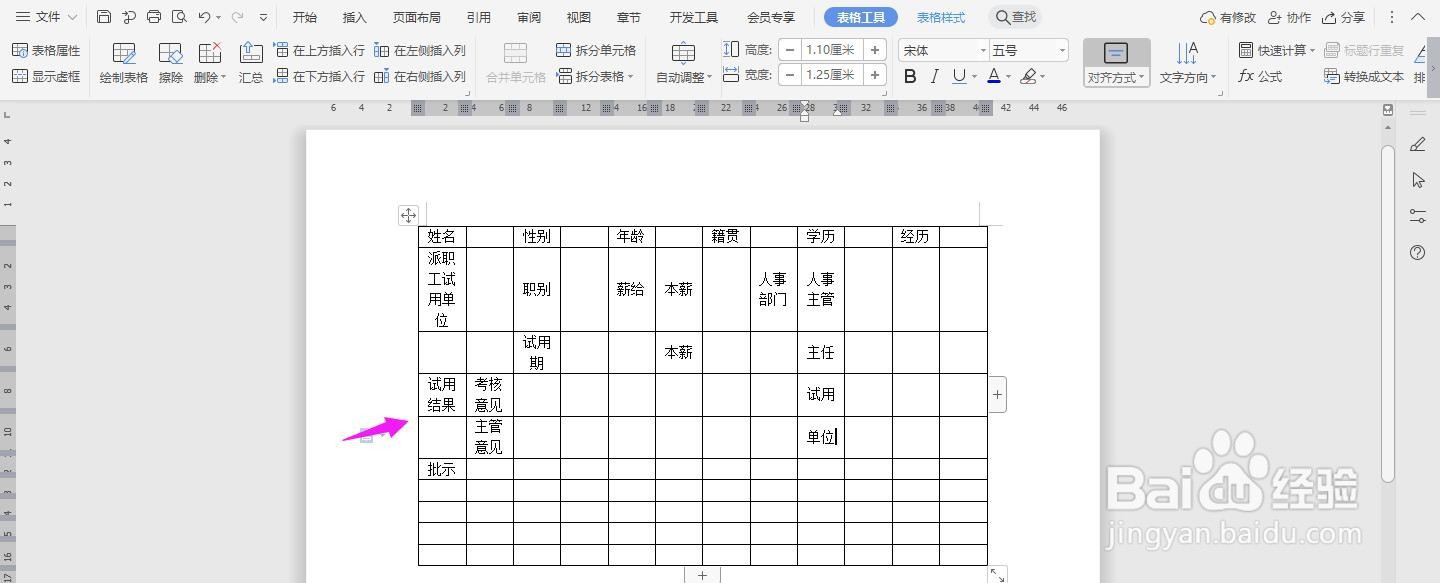Switch to the References (引用) tab

click(479, 17)
